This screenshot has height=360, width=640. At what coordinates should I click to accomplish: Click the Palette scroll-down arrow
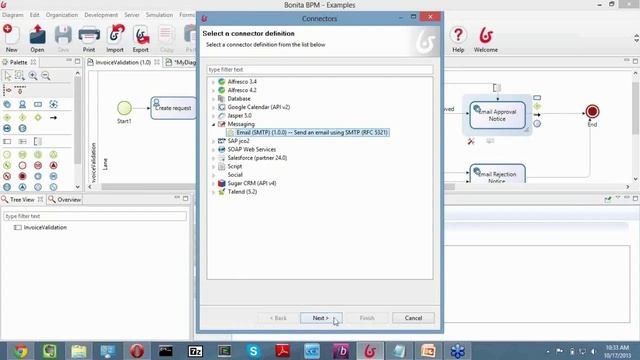click(78, 187)
